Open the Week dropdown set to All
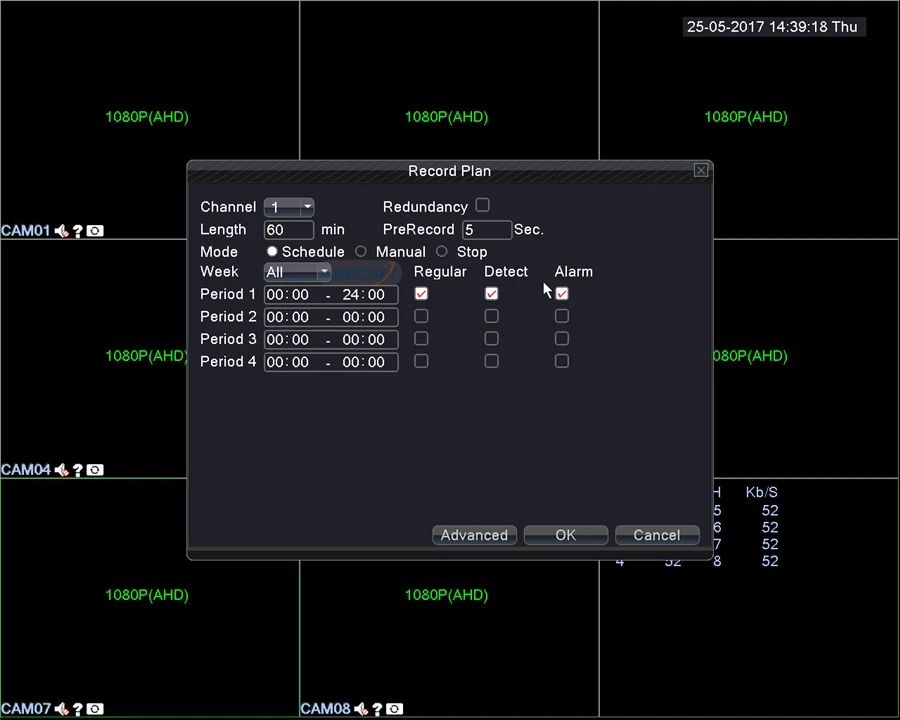The height and width of the screenshot is (720, 900). pyautogui.click(x=297, y=272)
